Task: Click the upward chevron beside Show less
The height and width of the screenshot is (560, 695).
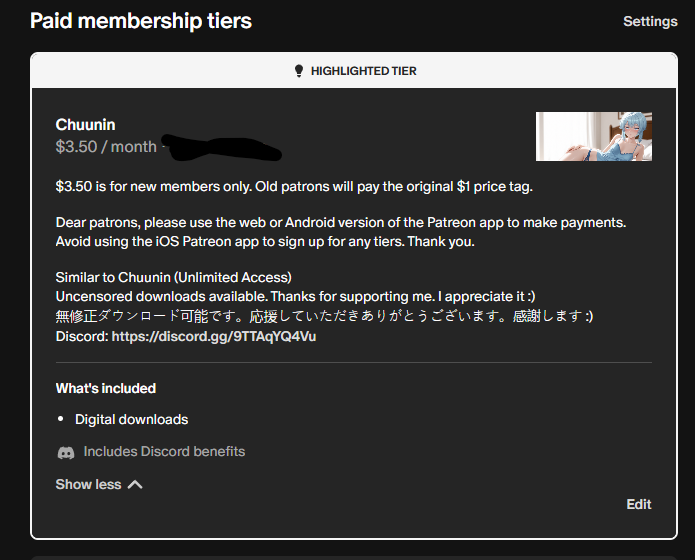Action: (135, 485)
